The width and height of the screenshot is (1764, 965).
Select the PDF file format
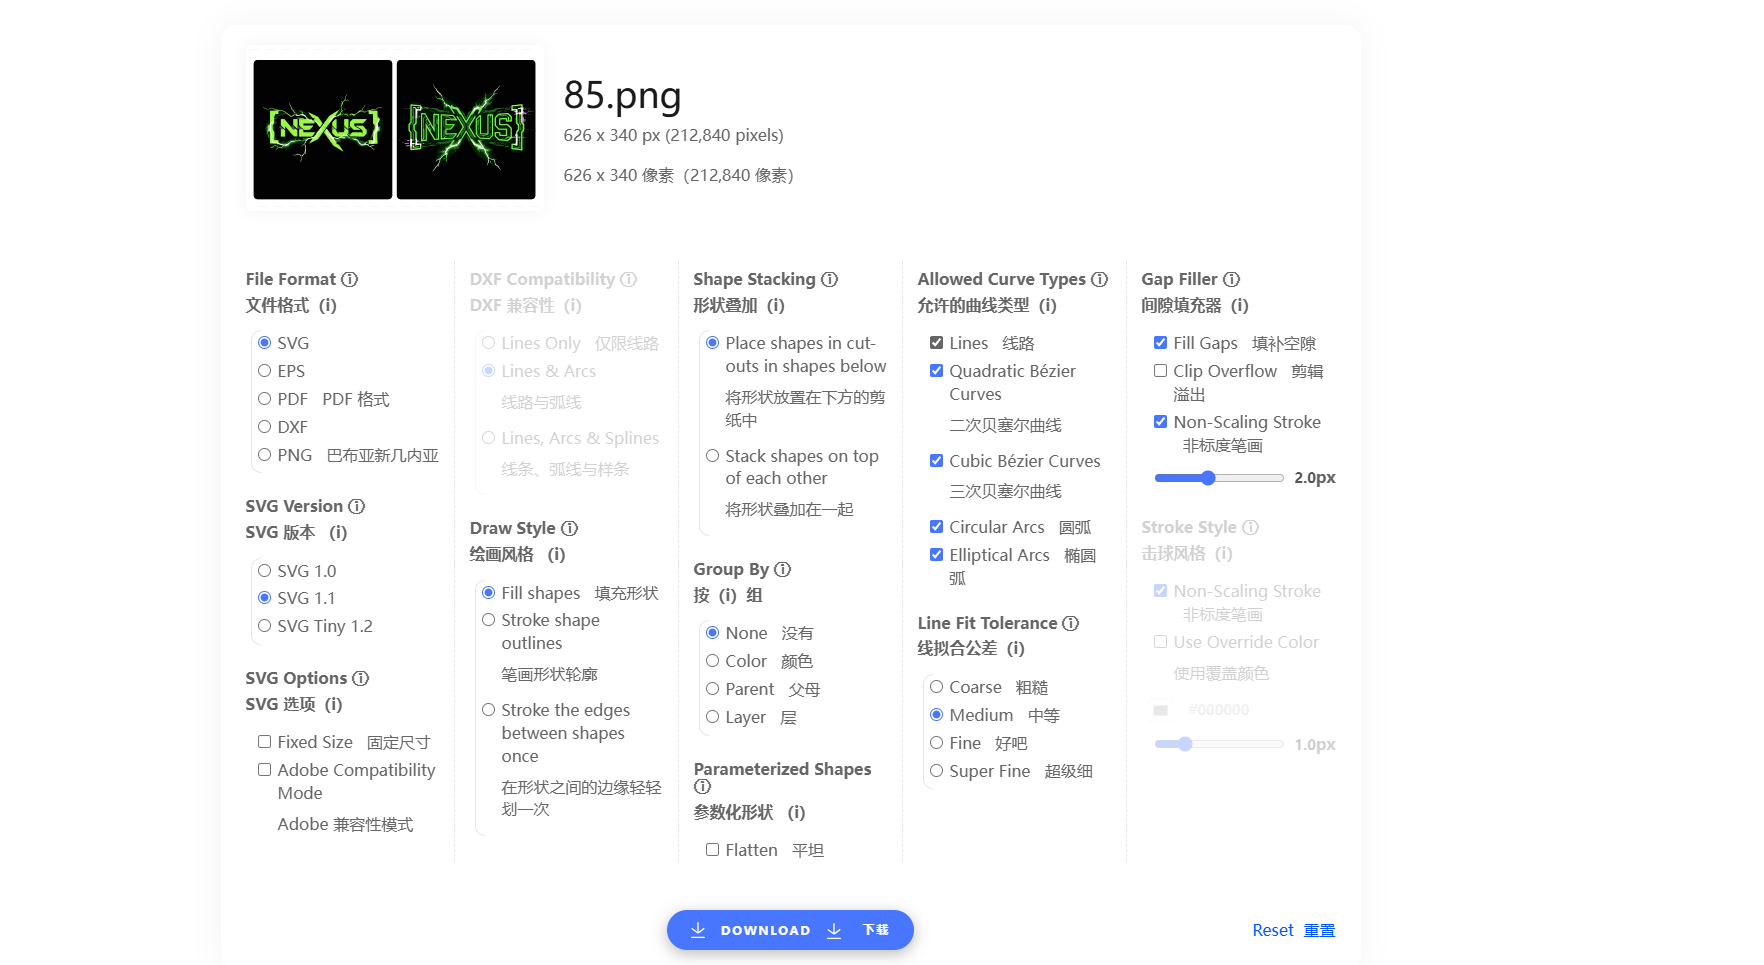coord(265,399)
